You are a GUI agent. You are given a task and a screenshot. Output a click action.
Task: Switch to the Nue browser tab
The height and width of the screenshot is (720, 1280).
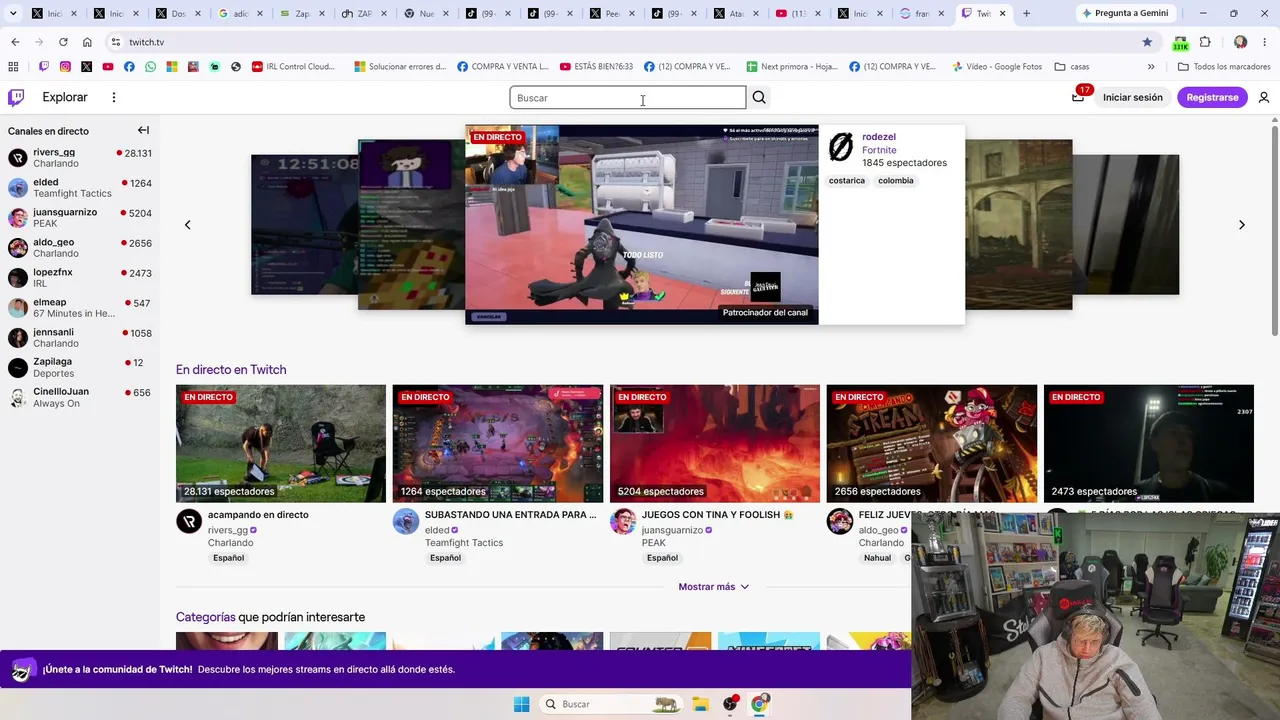pos(425,13)
